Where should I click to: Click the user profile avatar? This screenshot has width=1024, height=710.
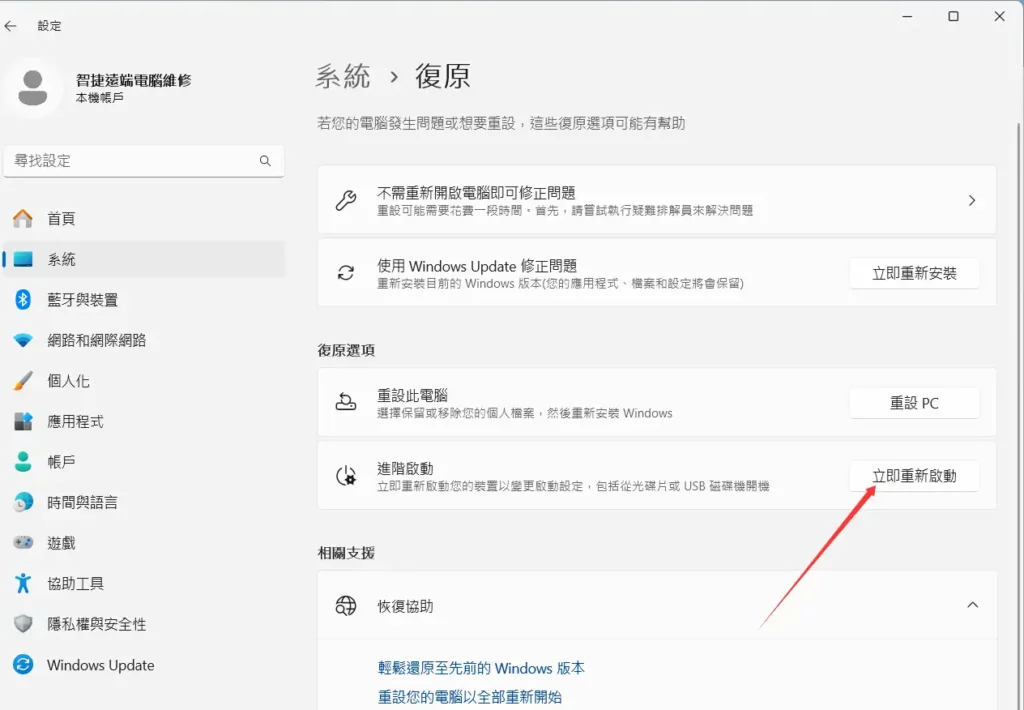click(33, 88)
